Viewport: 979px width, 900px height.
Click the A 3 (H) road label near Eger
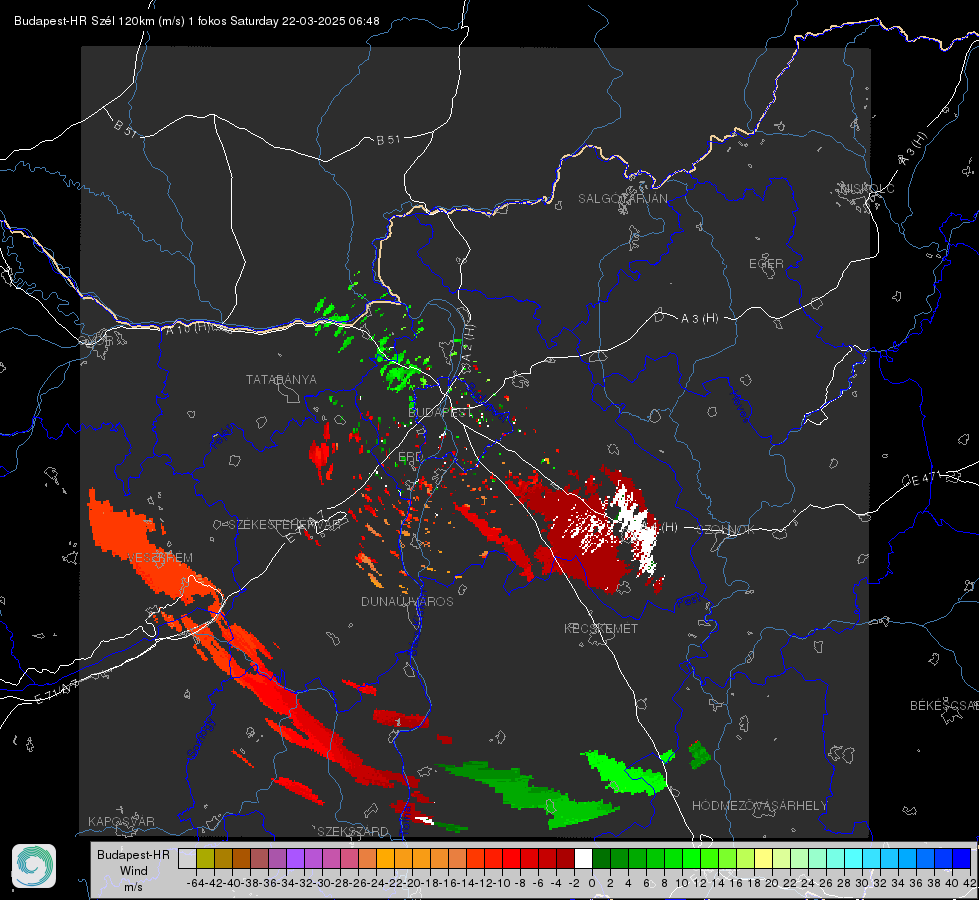(699, 319)
